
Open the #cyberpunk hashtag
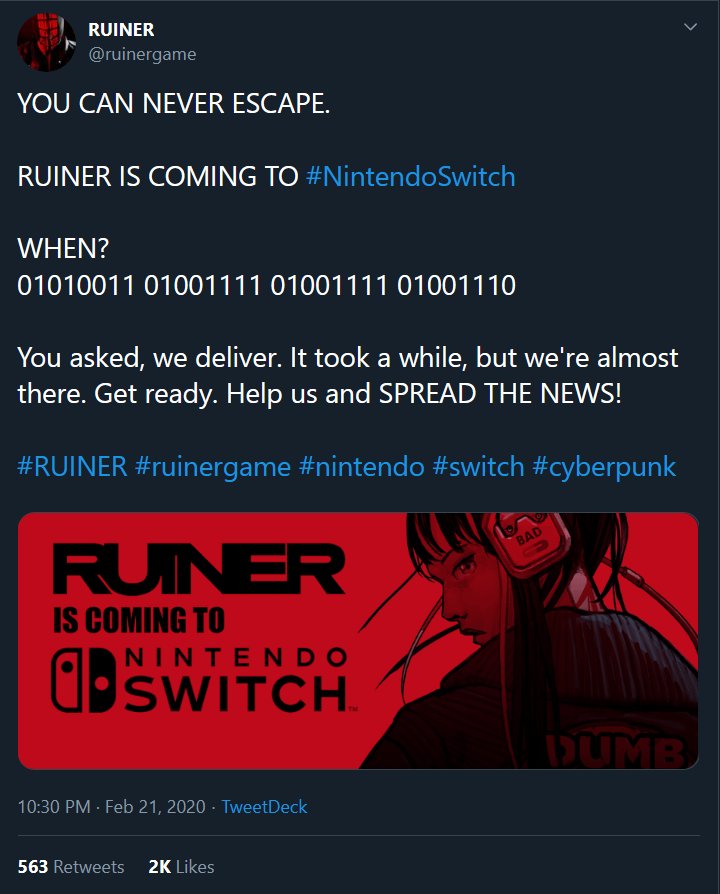604,466
